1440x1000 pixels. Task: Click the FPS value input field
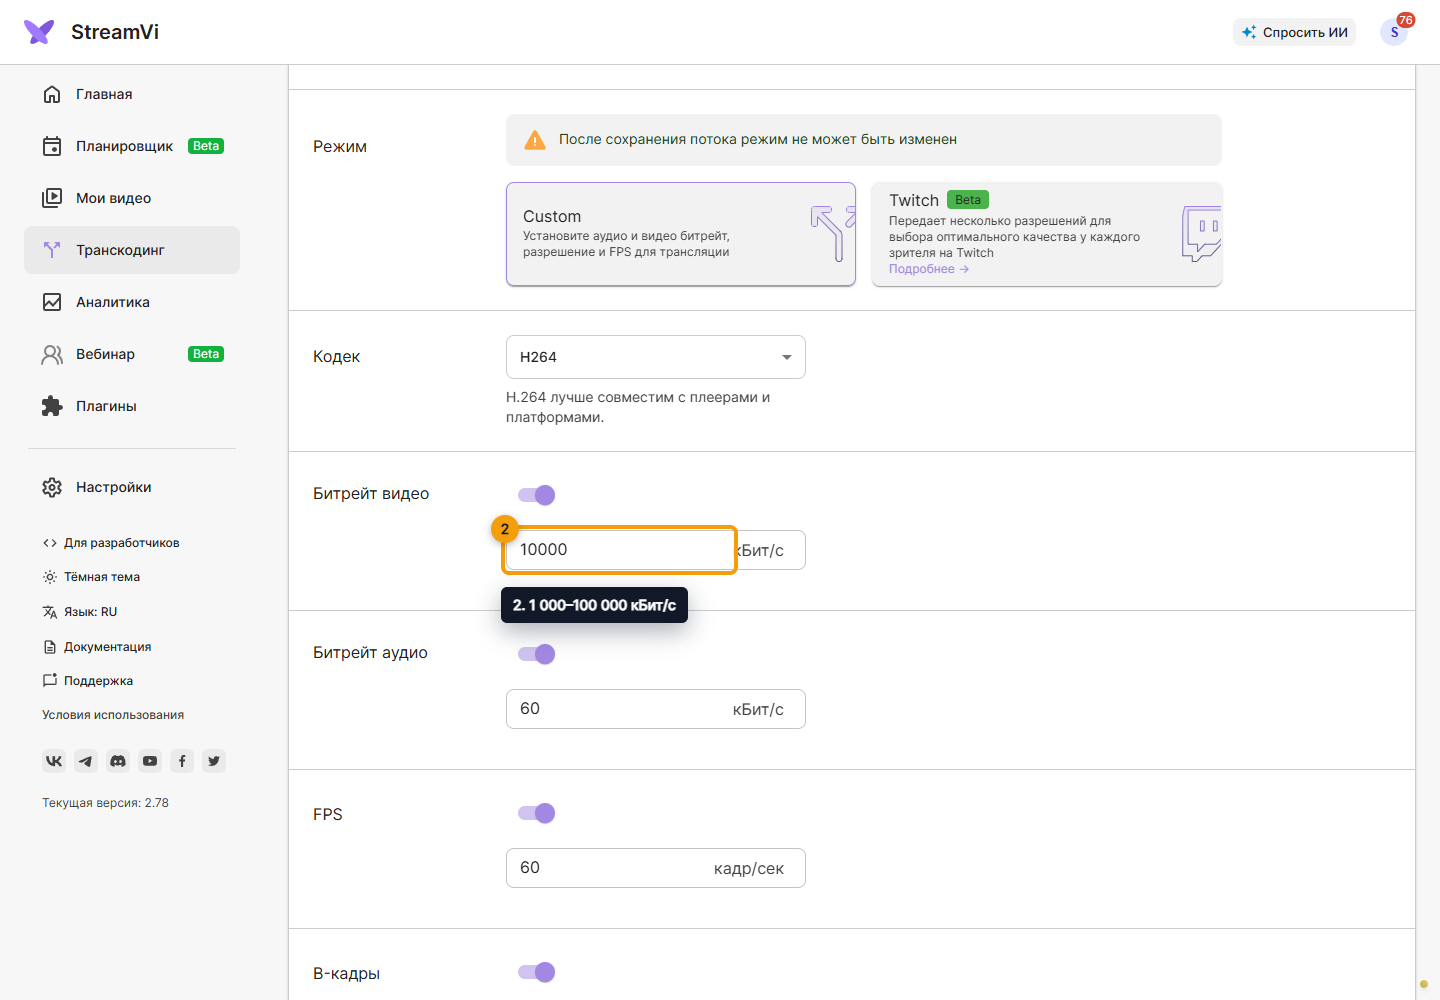pyautogui.click(x=656, y=868)
